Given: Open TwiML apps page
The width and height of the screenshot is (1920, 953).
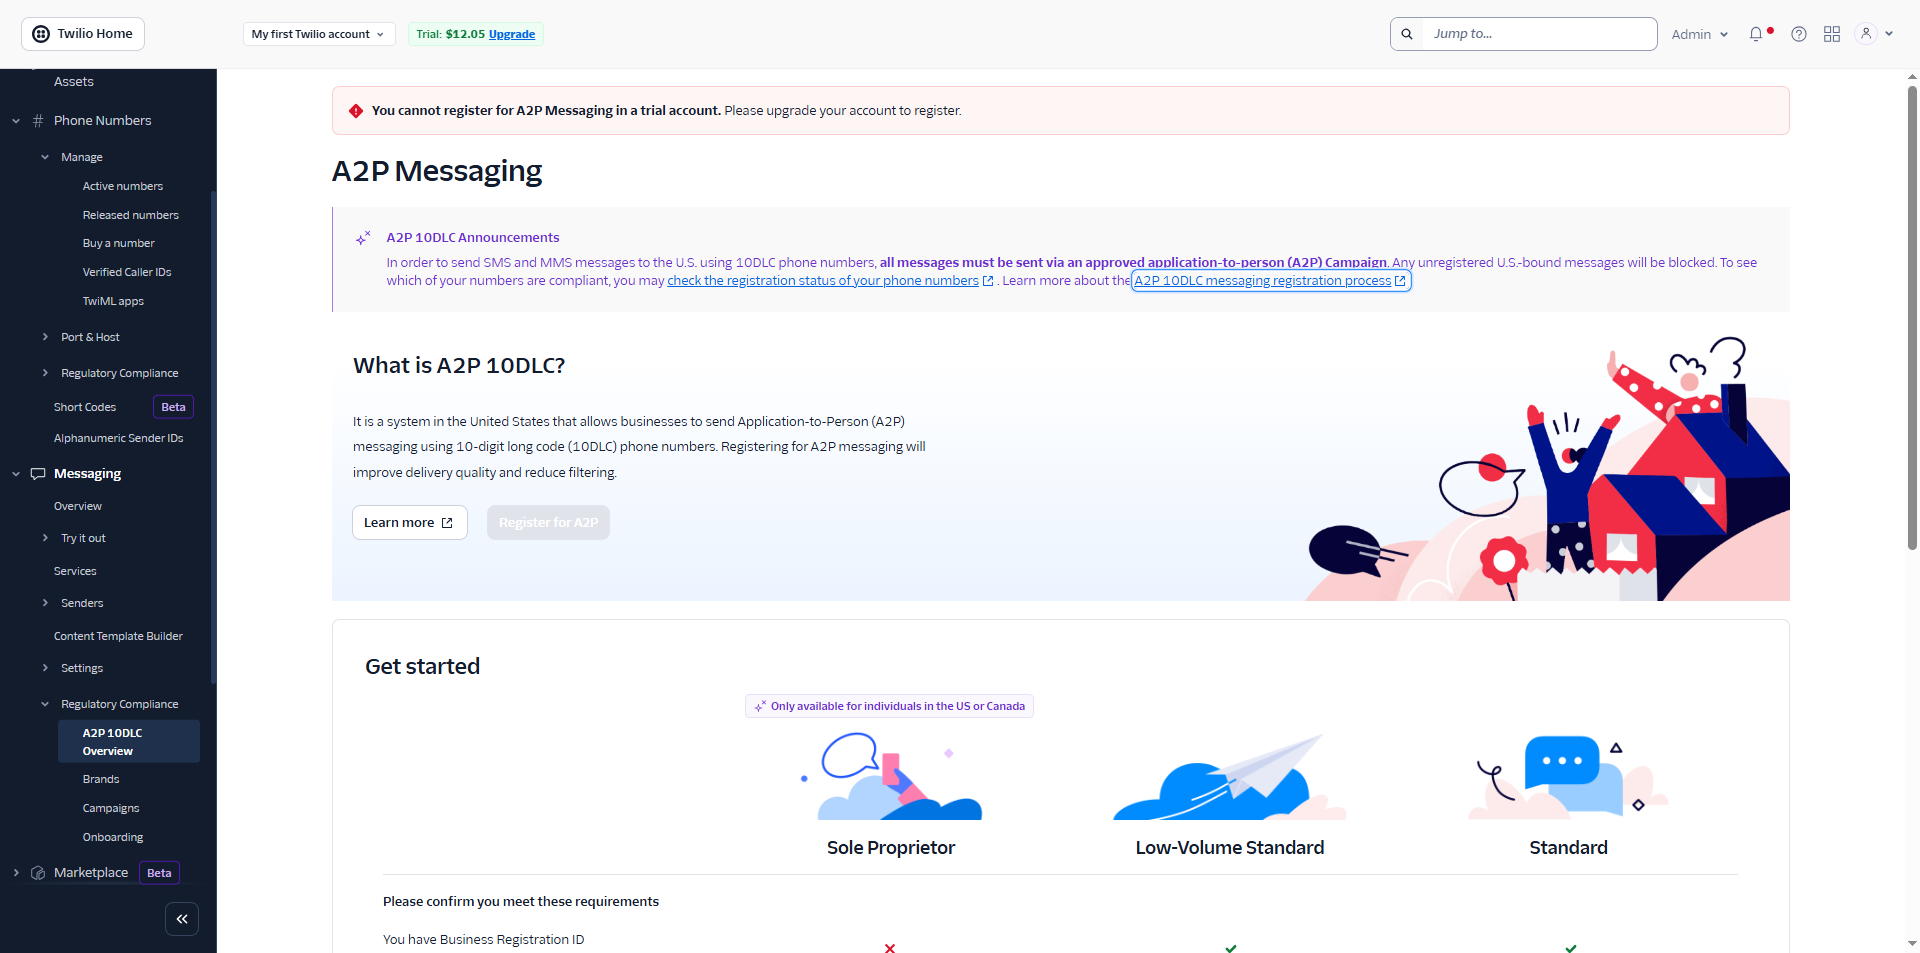Looking at the screenshot, I should pos(113,301).
